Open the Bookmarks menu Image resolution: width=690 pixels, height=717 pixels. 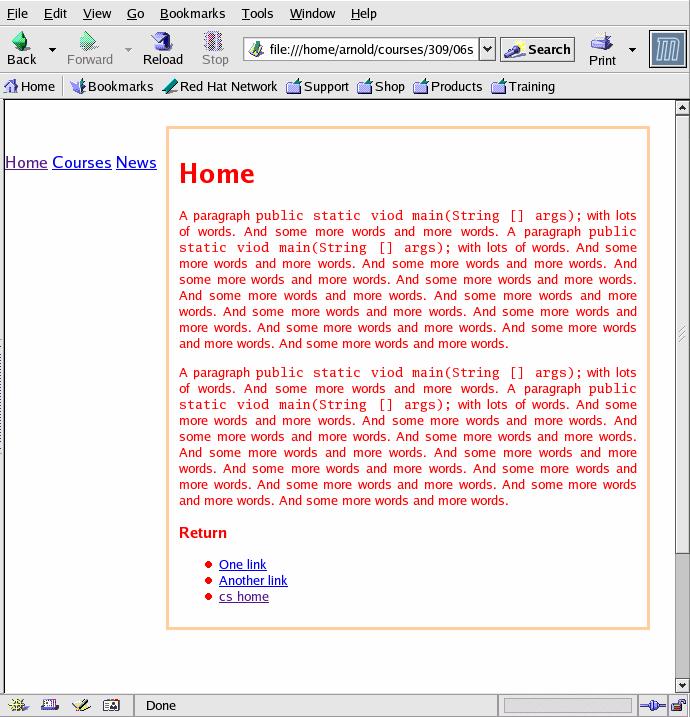pos(193,14)
